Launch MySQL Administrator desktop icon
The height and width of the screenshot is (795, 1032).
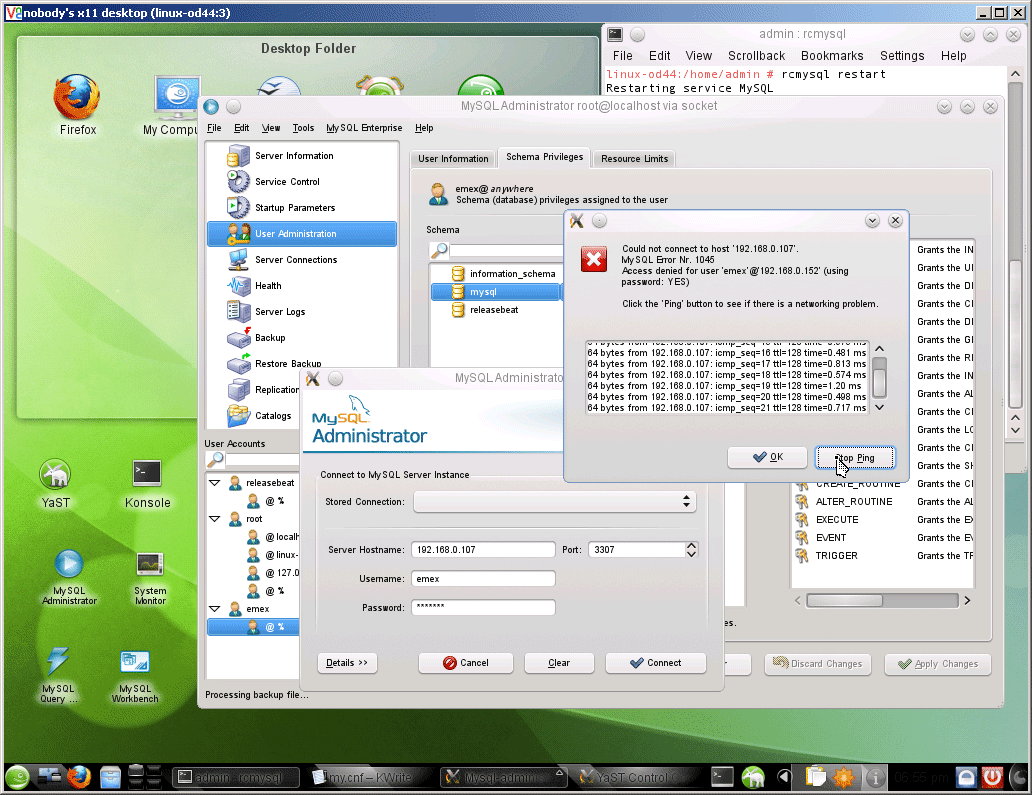(69, 577)
